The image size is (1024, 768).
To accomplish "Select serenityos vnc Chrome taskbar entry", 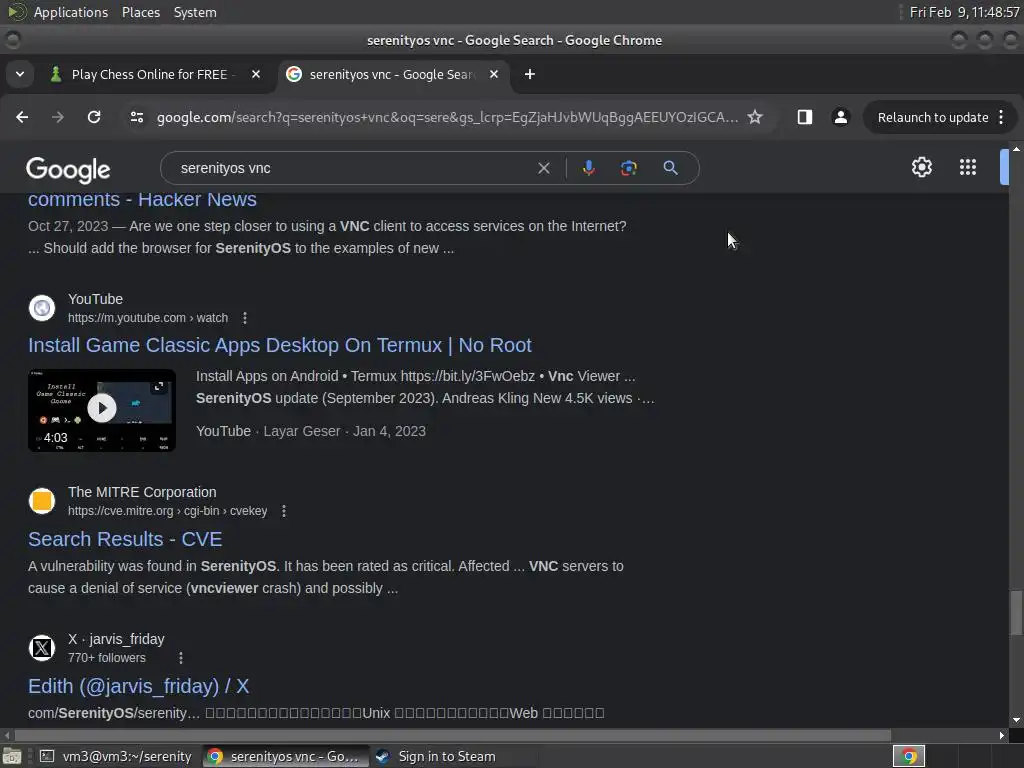I will pyautogui.click(x=285, y=756).
